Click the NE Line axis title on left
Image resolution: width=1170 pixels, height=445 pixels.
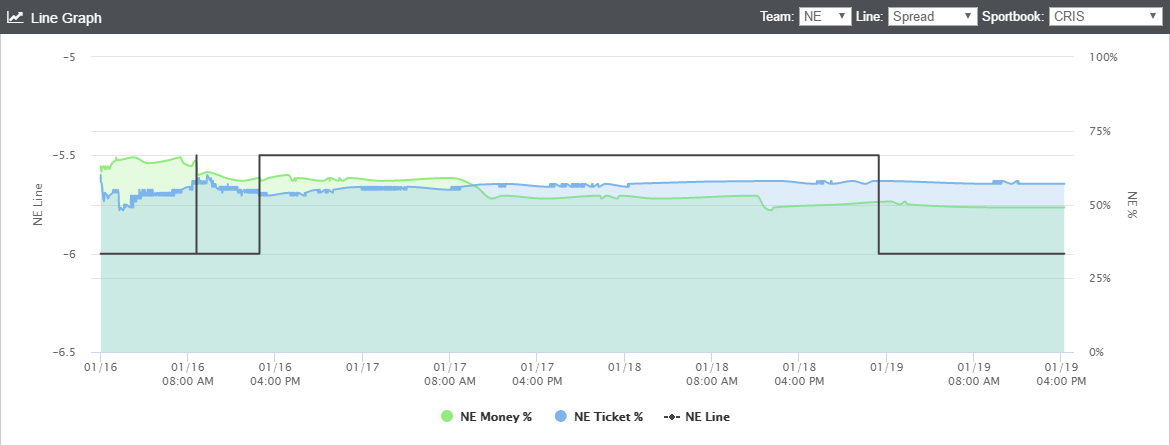click(39, 205)
